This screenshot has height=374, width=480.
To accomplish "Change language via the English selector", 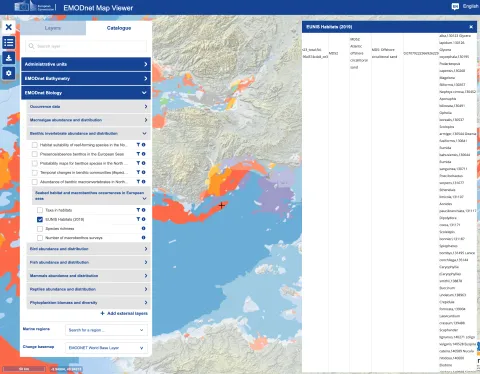I will (x=470, y=6).
